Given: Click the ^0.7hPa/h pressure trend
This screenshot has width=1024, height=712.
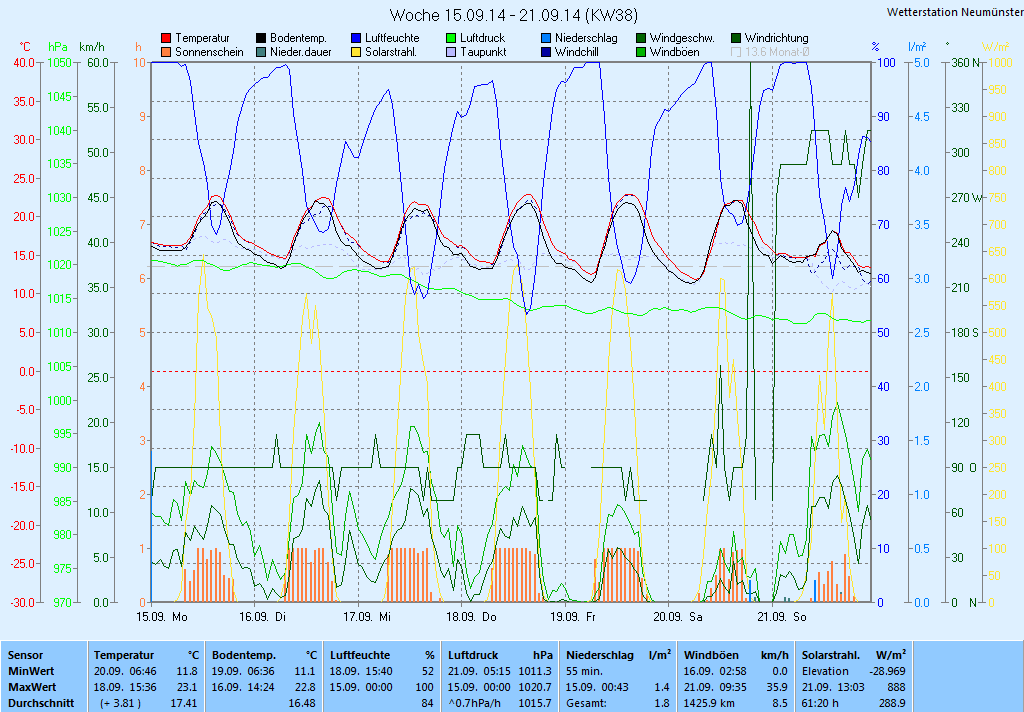Looking at the screenshot, I should click(475, 704).
